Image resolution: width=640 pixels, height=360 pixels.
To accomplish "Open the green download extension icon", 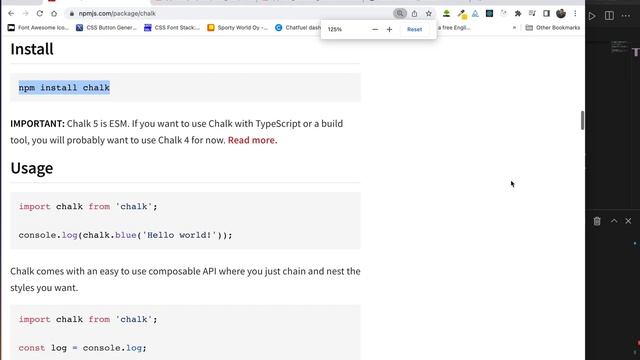I will point(447,13).
